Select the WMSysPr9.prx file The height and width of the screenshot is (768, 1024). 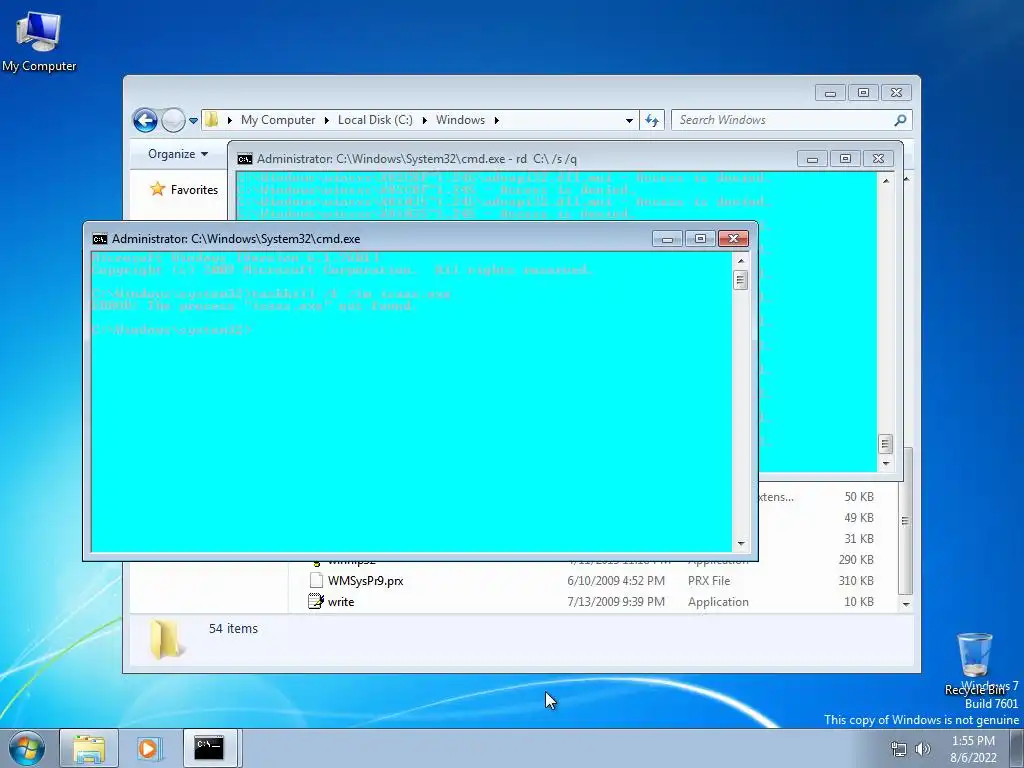[365, 581]
